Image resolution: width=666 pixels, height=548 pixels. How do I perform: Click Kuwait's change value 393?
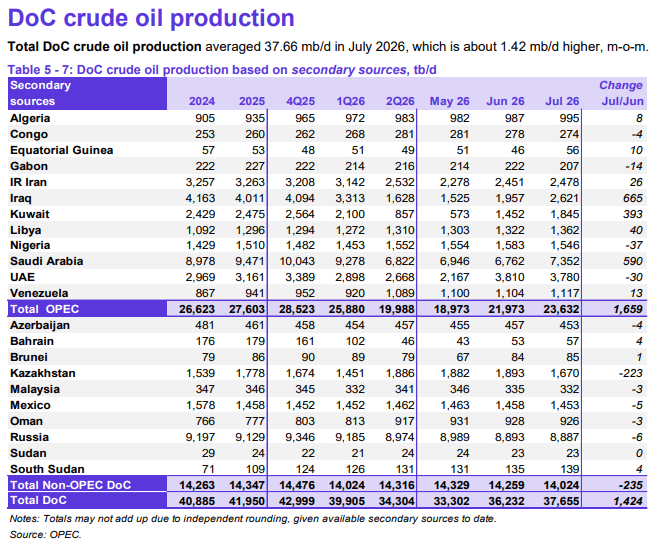point(633,214)
